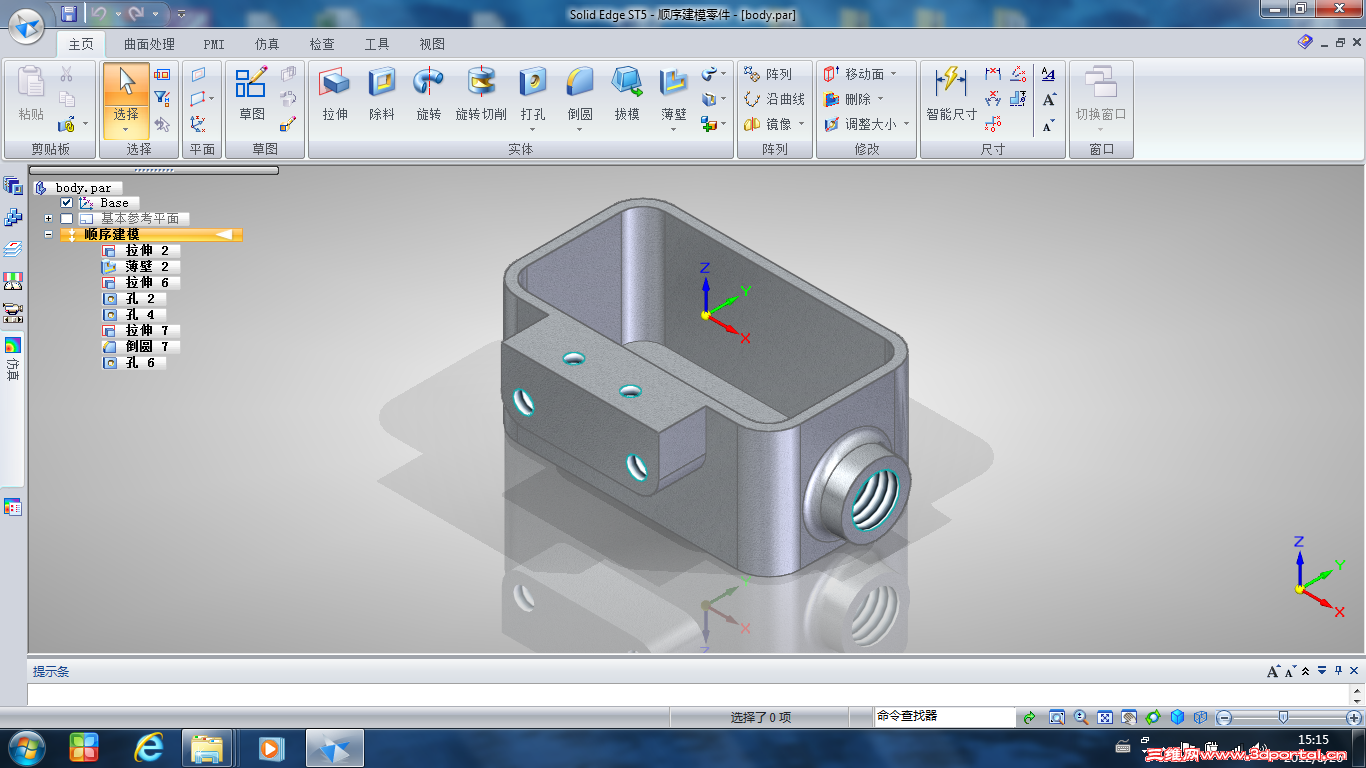Activate the 智能尺寸 (Smart Dimension) tool
This screenshot has width=1366, height=768.
coord(951,94)
